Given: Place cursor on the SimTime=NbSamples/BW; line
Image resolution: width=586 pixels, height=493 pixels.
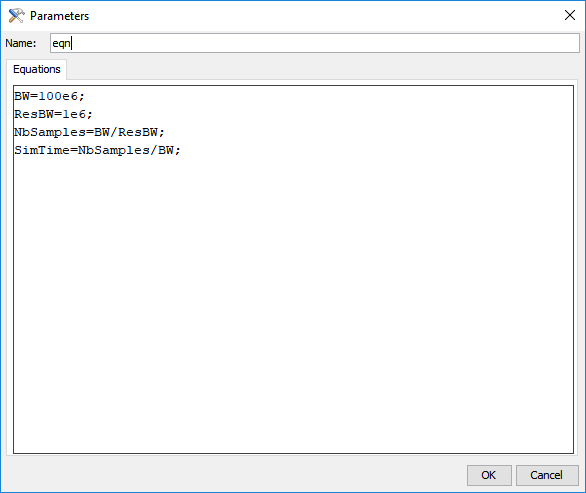Looking at the screenshot, I should point(97,150).
